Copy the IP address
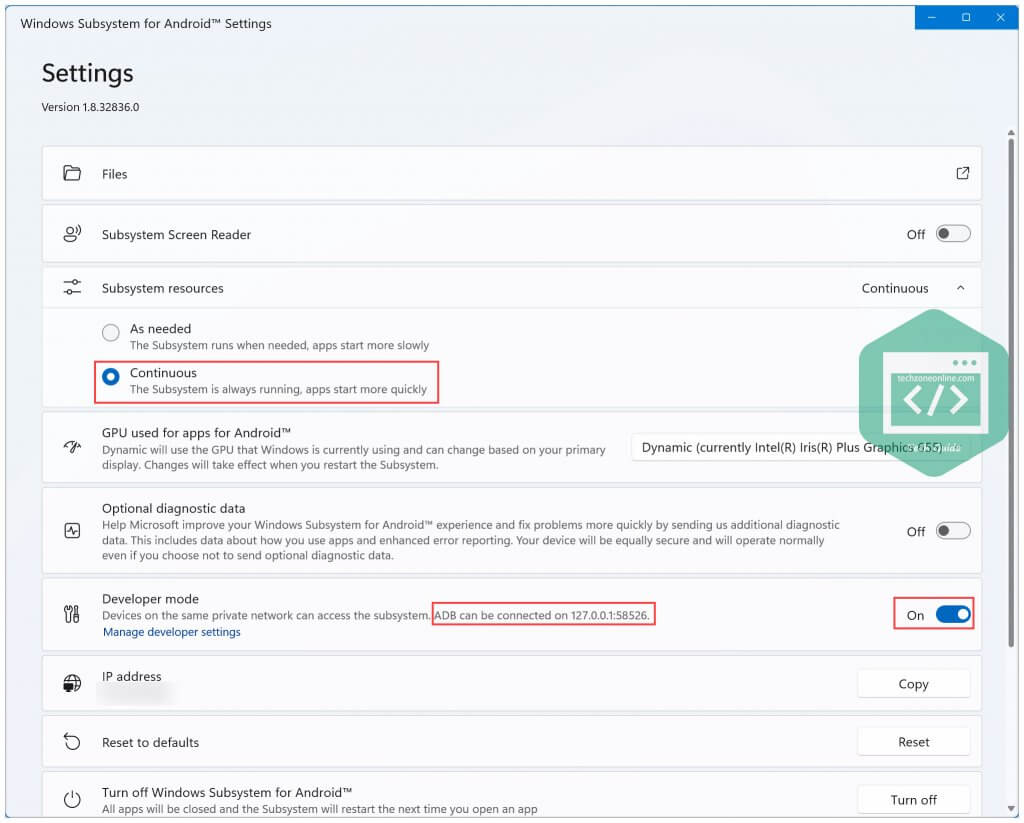Screen dimensions: 1024x823 tap(912, 683)
